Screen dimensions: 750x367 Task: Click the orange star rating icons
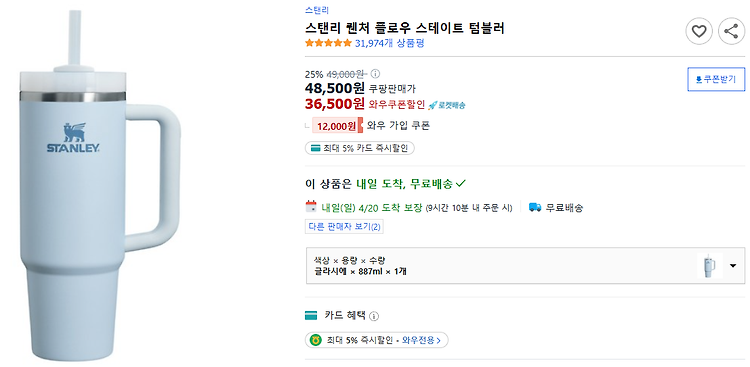[328, 43]
